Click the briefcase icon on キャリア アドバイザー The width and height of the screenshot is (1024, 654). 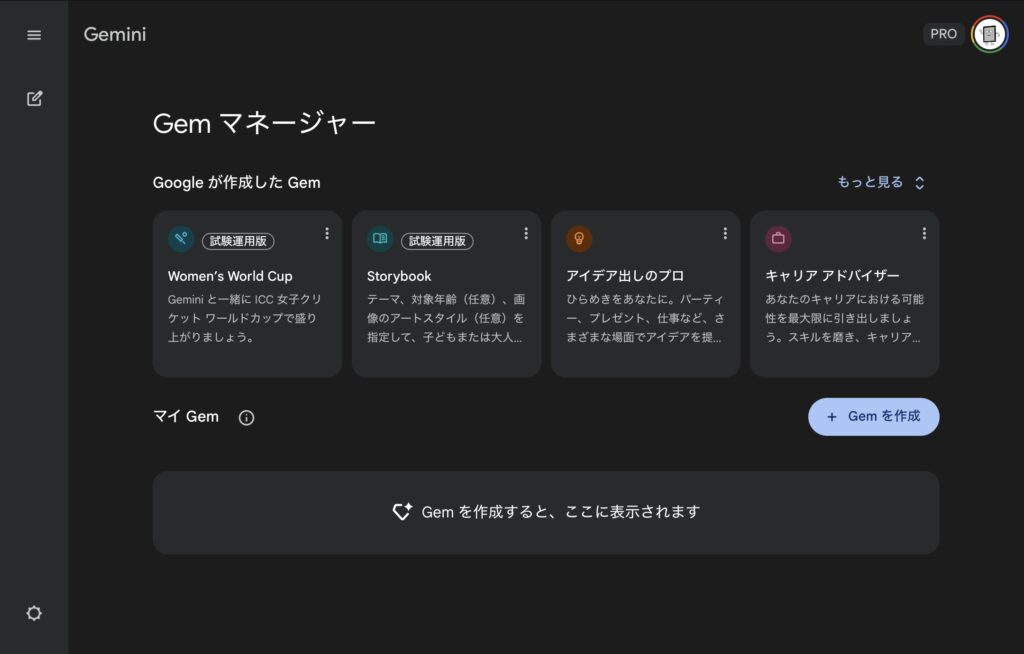point(778,239)
